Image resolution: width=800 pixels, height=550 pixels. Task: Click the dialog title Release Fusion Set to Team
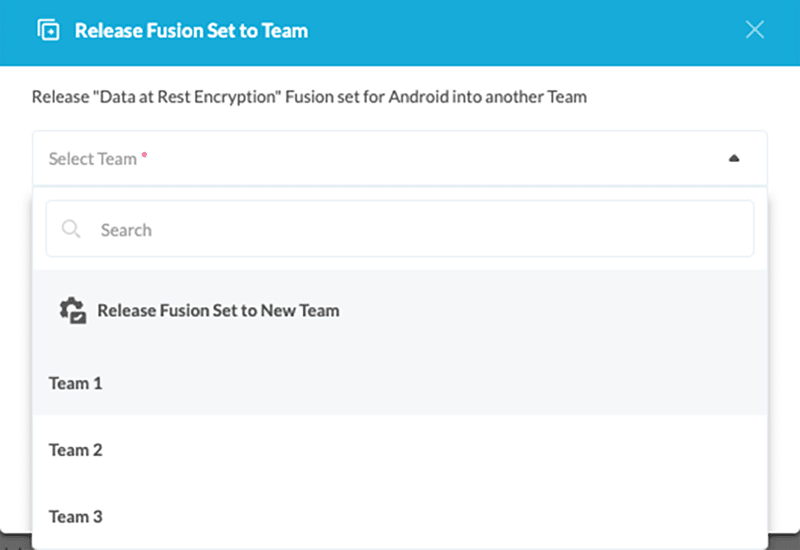pos(191,30)
